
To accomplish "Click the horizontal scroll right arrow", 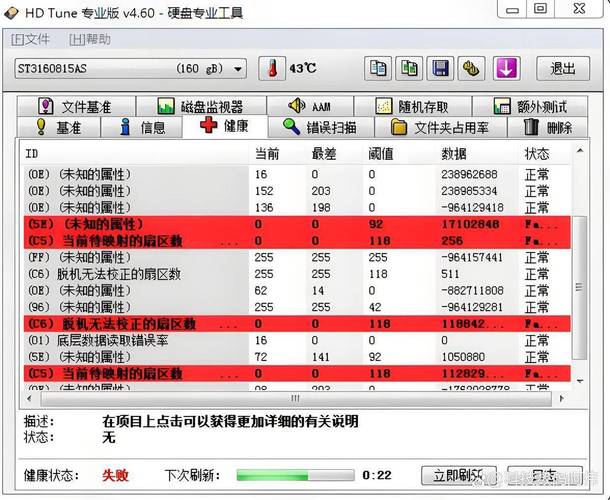I will [561, 398].
